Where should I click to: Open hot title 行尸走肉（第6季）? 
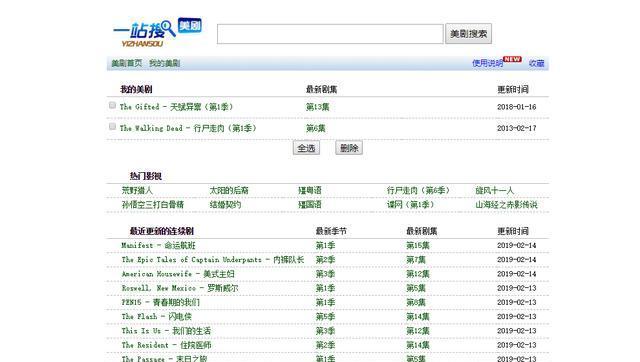click(x=418, y=191)
